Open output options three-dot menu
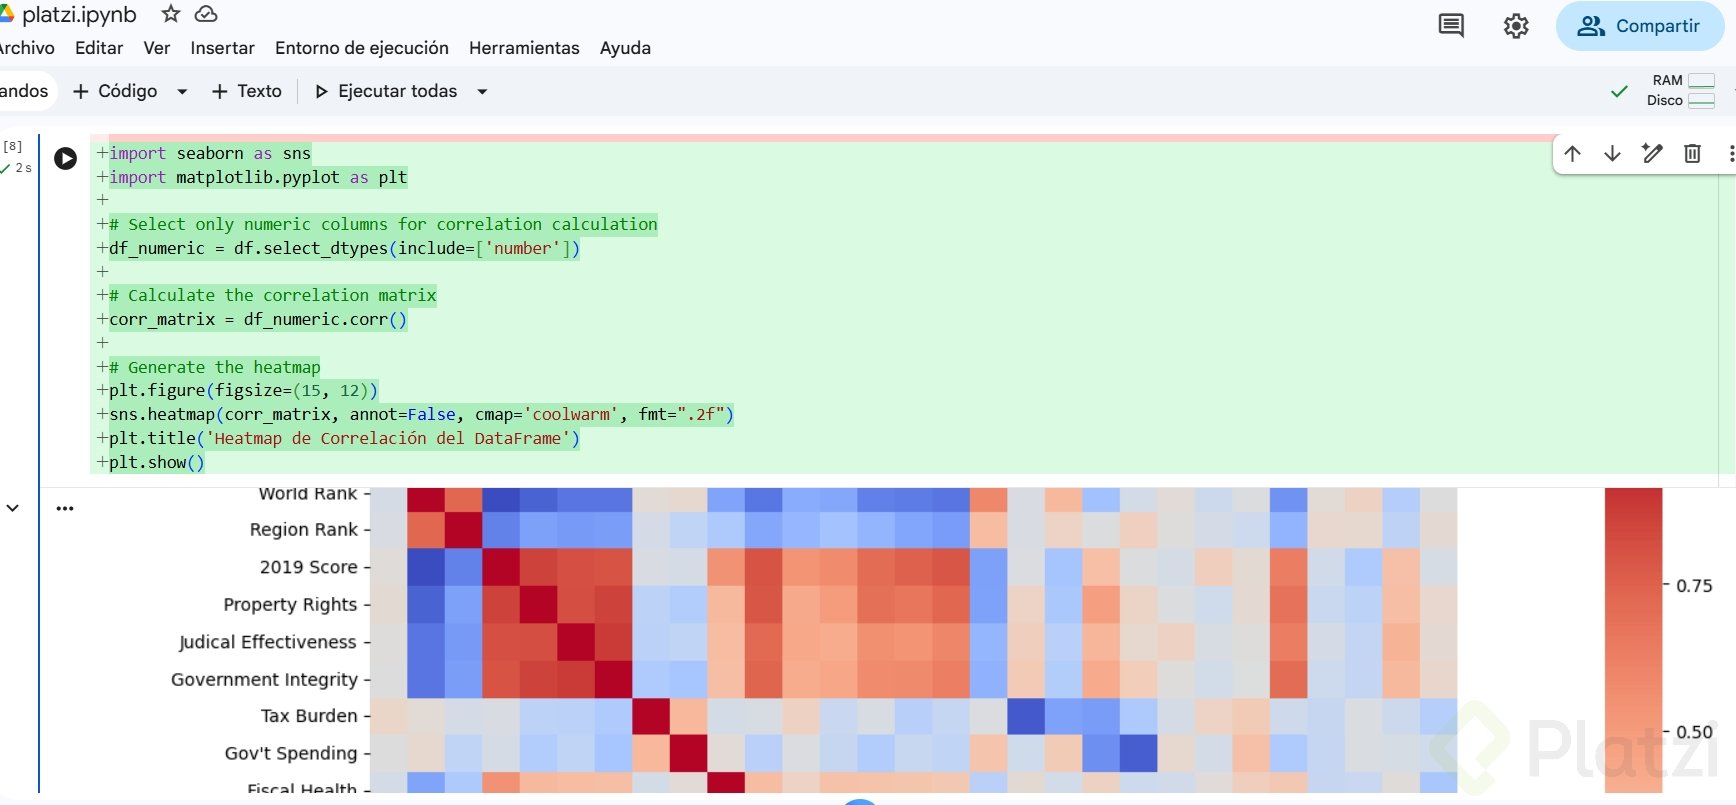This screenshot has width=1736, height=805. [65, 508]
